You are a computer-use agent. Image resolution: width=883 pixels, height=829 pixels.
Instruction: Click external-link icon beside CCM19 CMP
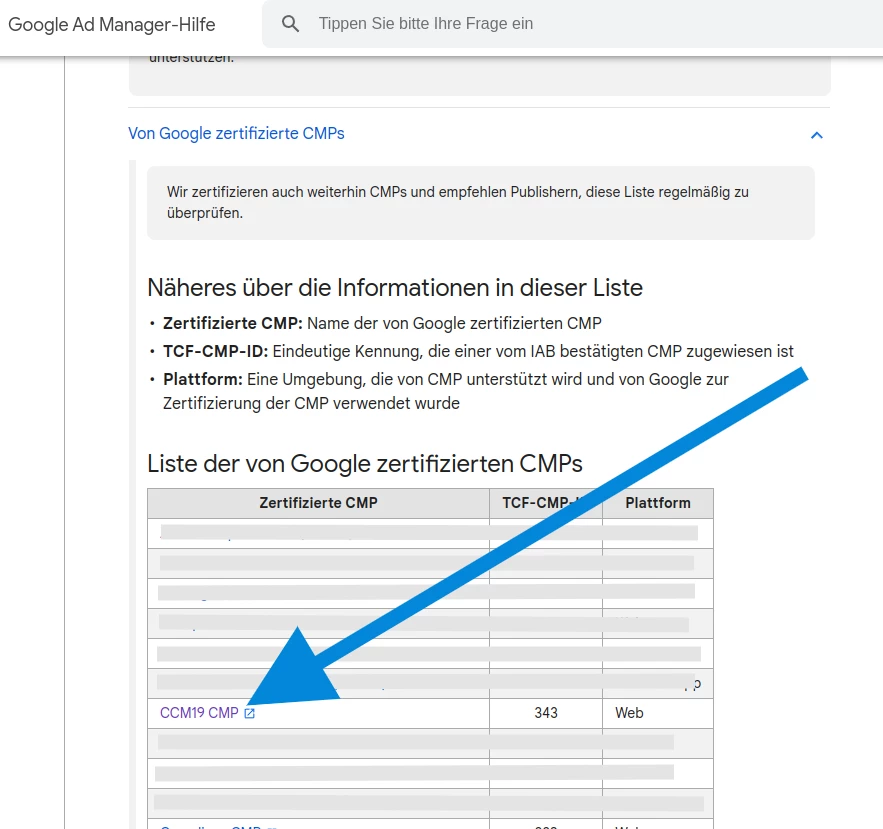250,713
